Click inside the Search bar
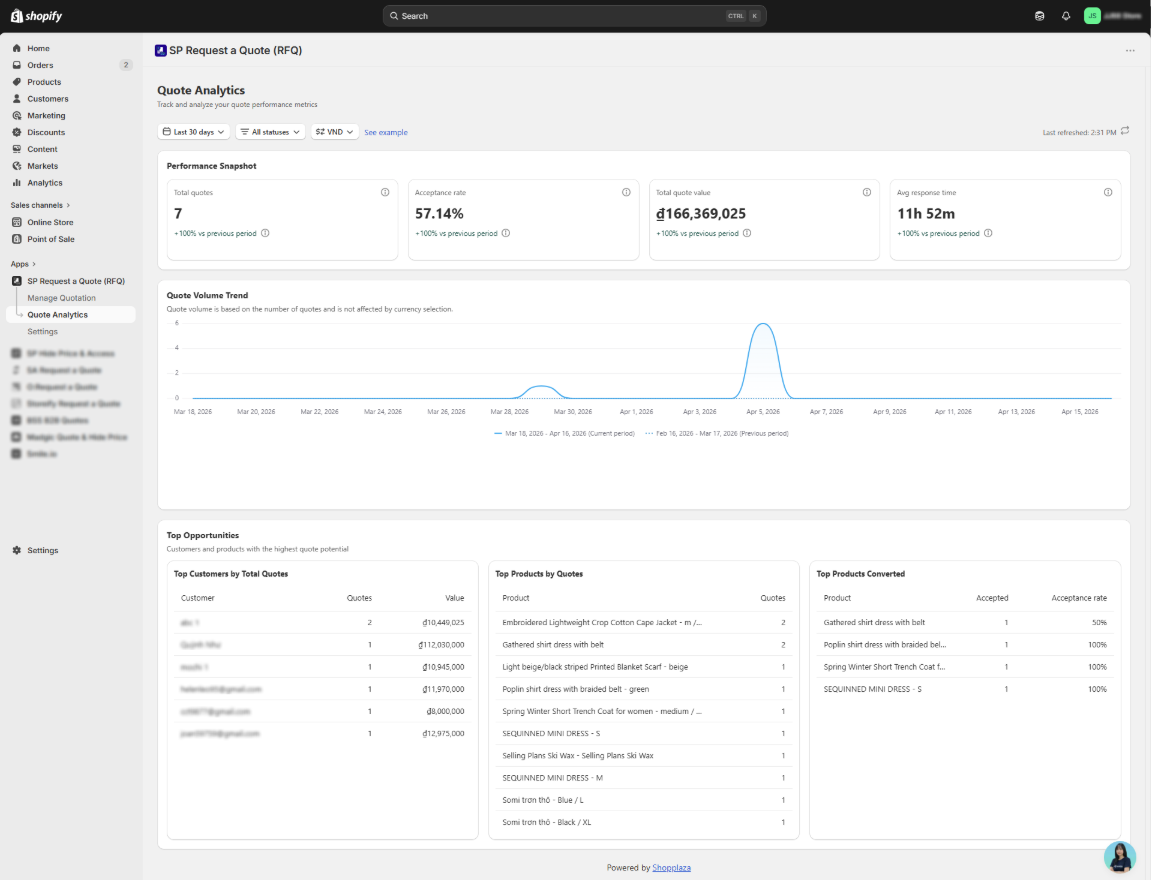Screen dimensions: 1151x880 click(570, 15)
